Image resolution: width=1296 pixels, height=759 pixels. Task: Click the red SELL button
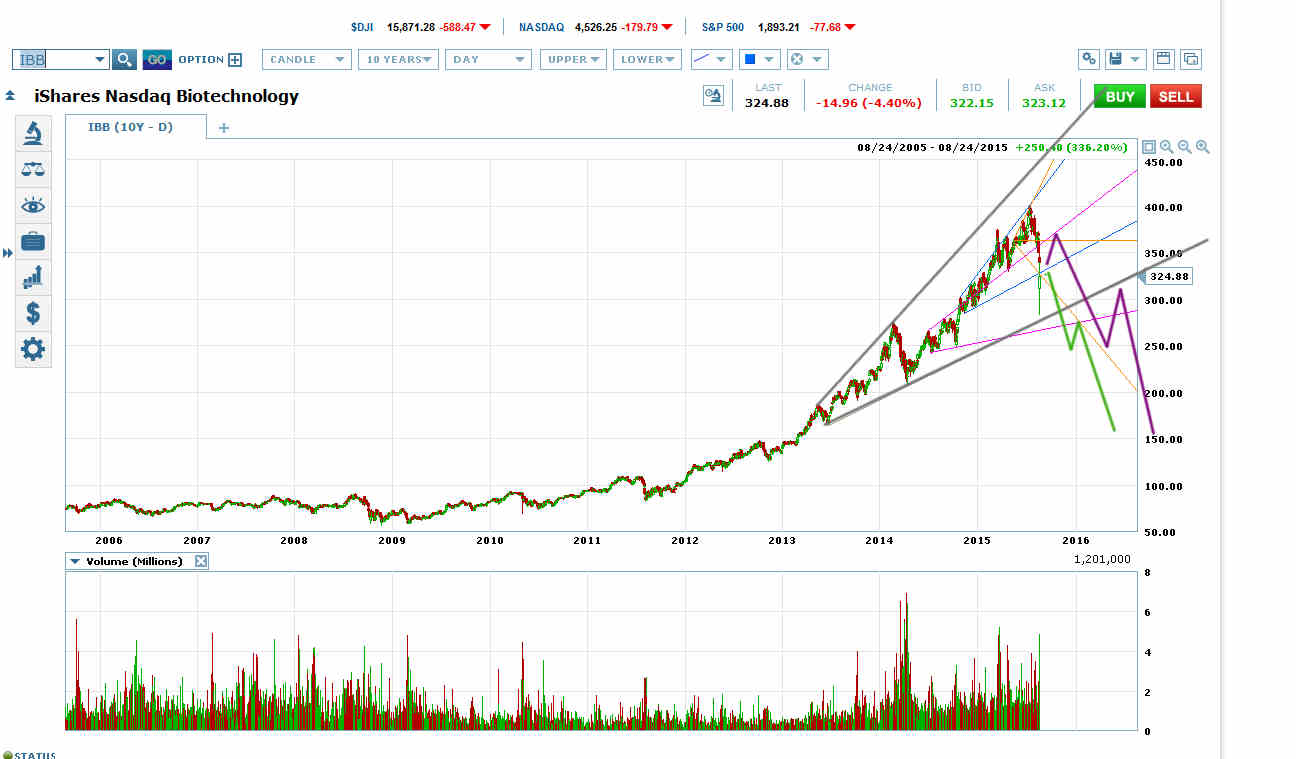pos(1176,97)
